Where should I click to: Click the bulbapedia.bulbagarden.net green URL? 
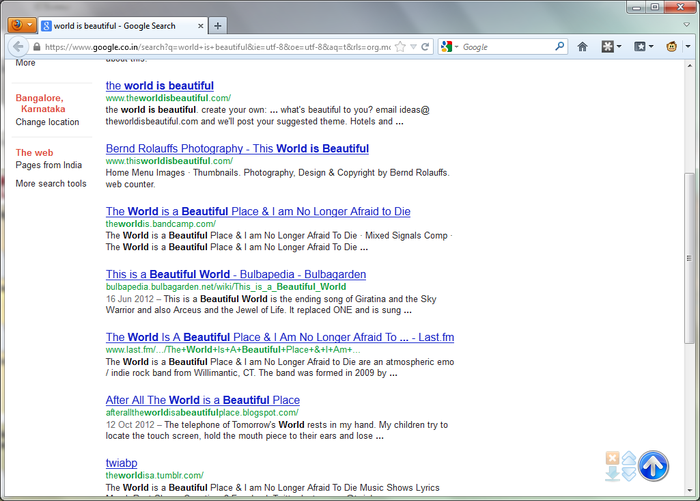(x=226, y=287)
